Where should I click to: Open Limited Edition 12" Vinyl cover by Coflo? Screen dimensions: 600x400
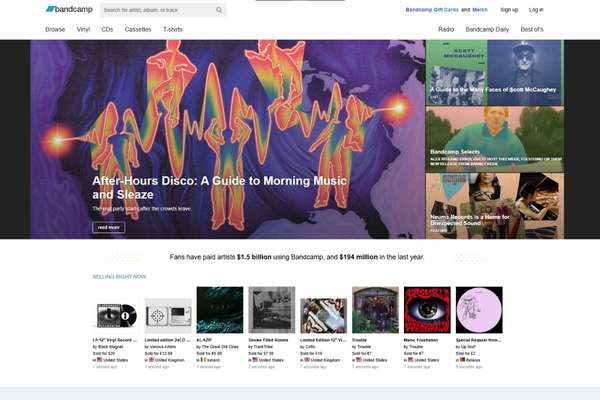point(323,316)
